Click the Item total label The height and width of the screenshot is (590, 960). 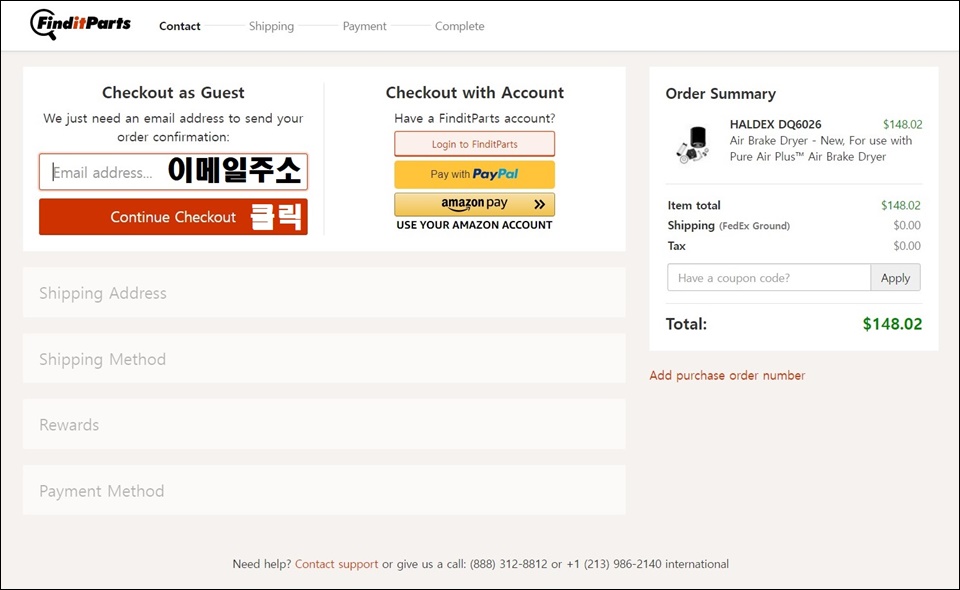[694, 205]
